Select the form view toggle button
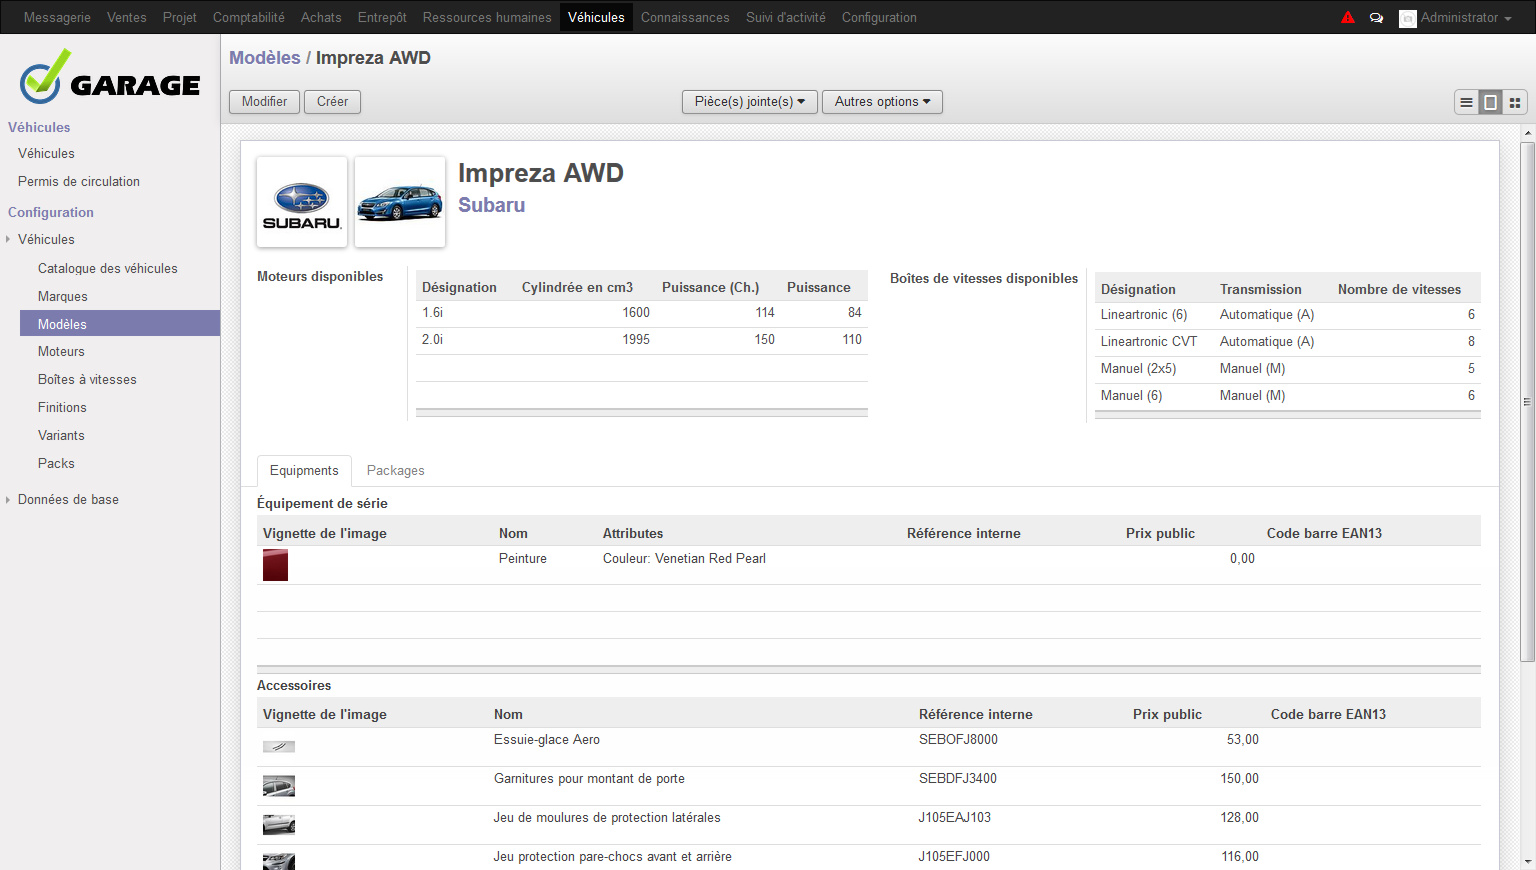This screenshot has width=1536, height=870. coord(1490,102)
